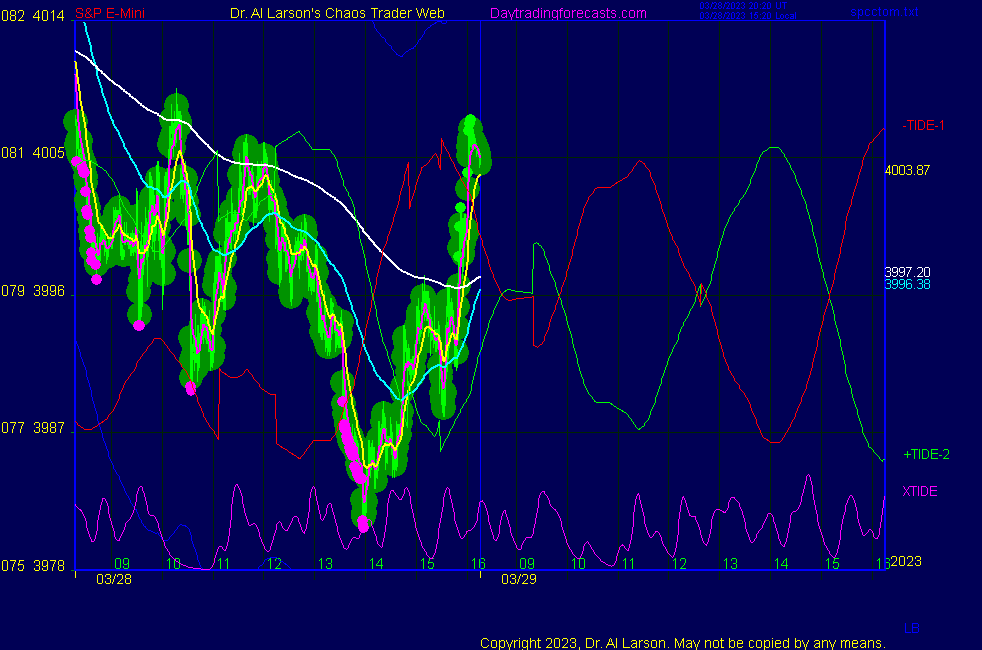
Task: Click the "S&P E-Mini" chart title
Action: 110,13
